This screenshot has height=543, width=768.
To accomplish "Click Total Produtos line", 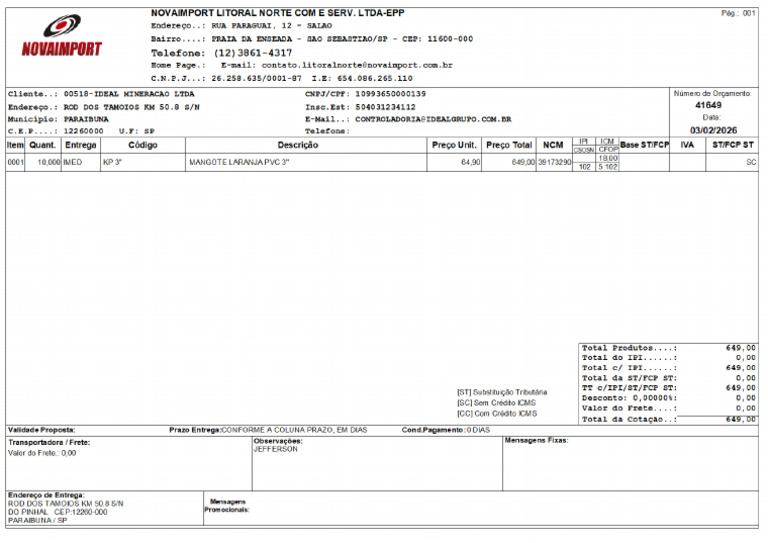I will click(x=669, y=348).
